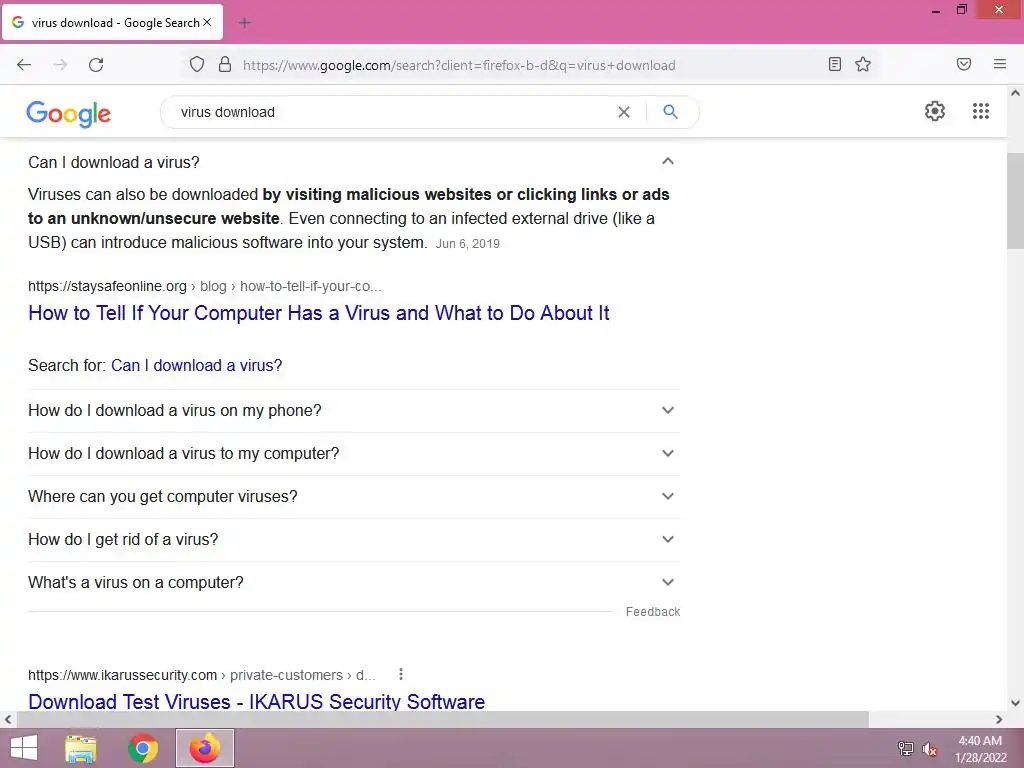
Task: Click the scroll down arrow
Action: 1015,703
